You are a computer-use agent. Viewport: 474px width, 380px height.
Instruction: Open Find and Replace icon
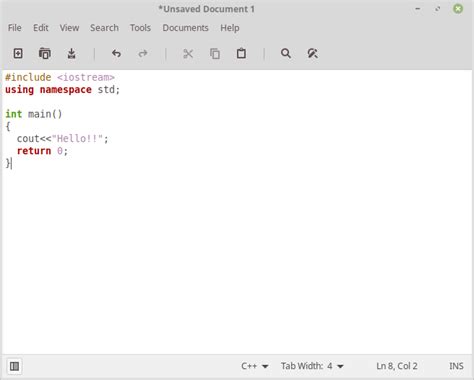pyautogui.click(x=312, y=53)
